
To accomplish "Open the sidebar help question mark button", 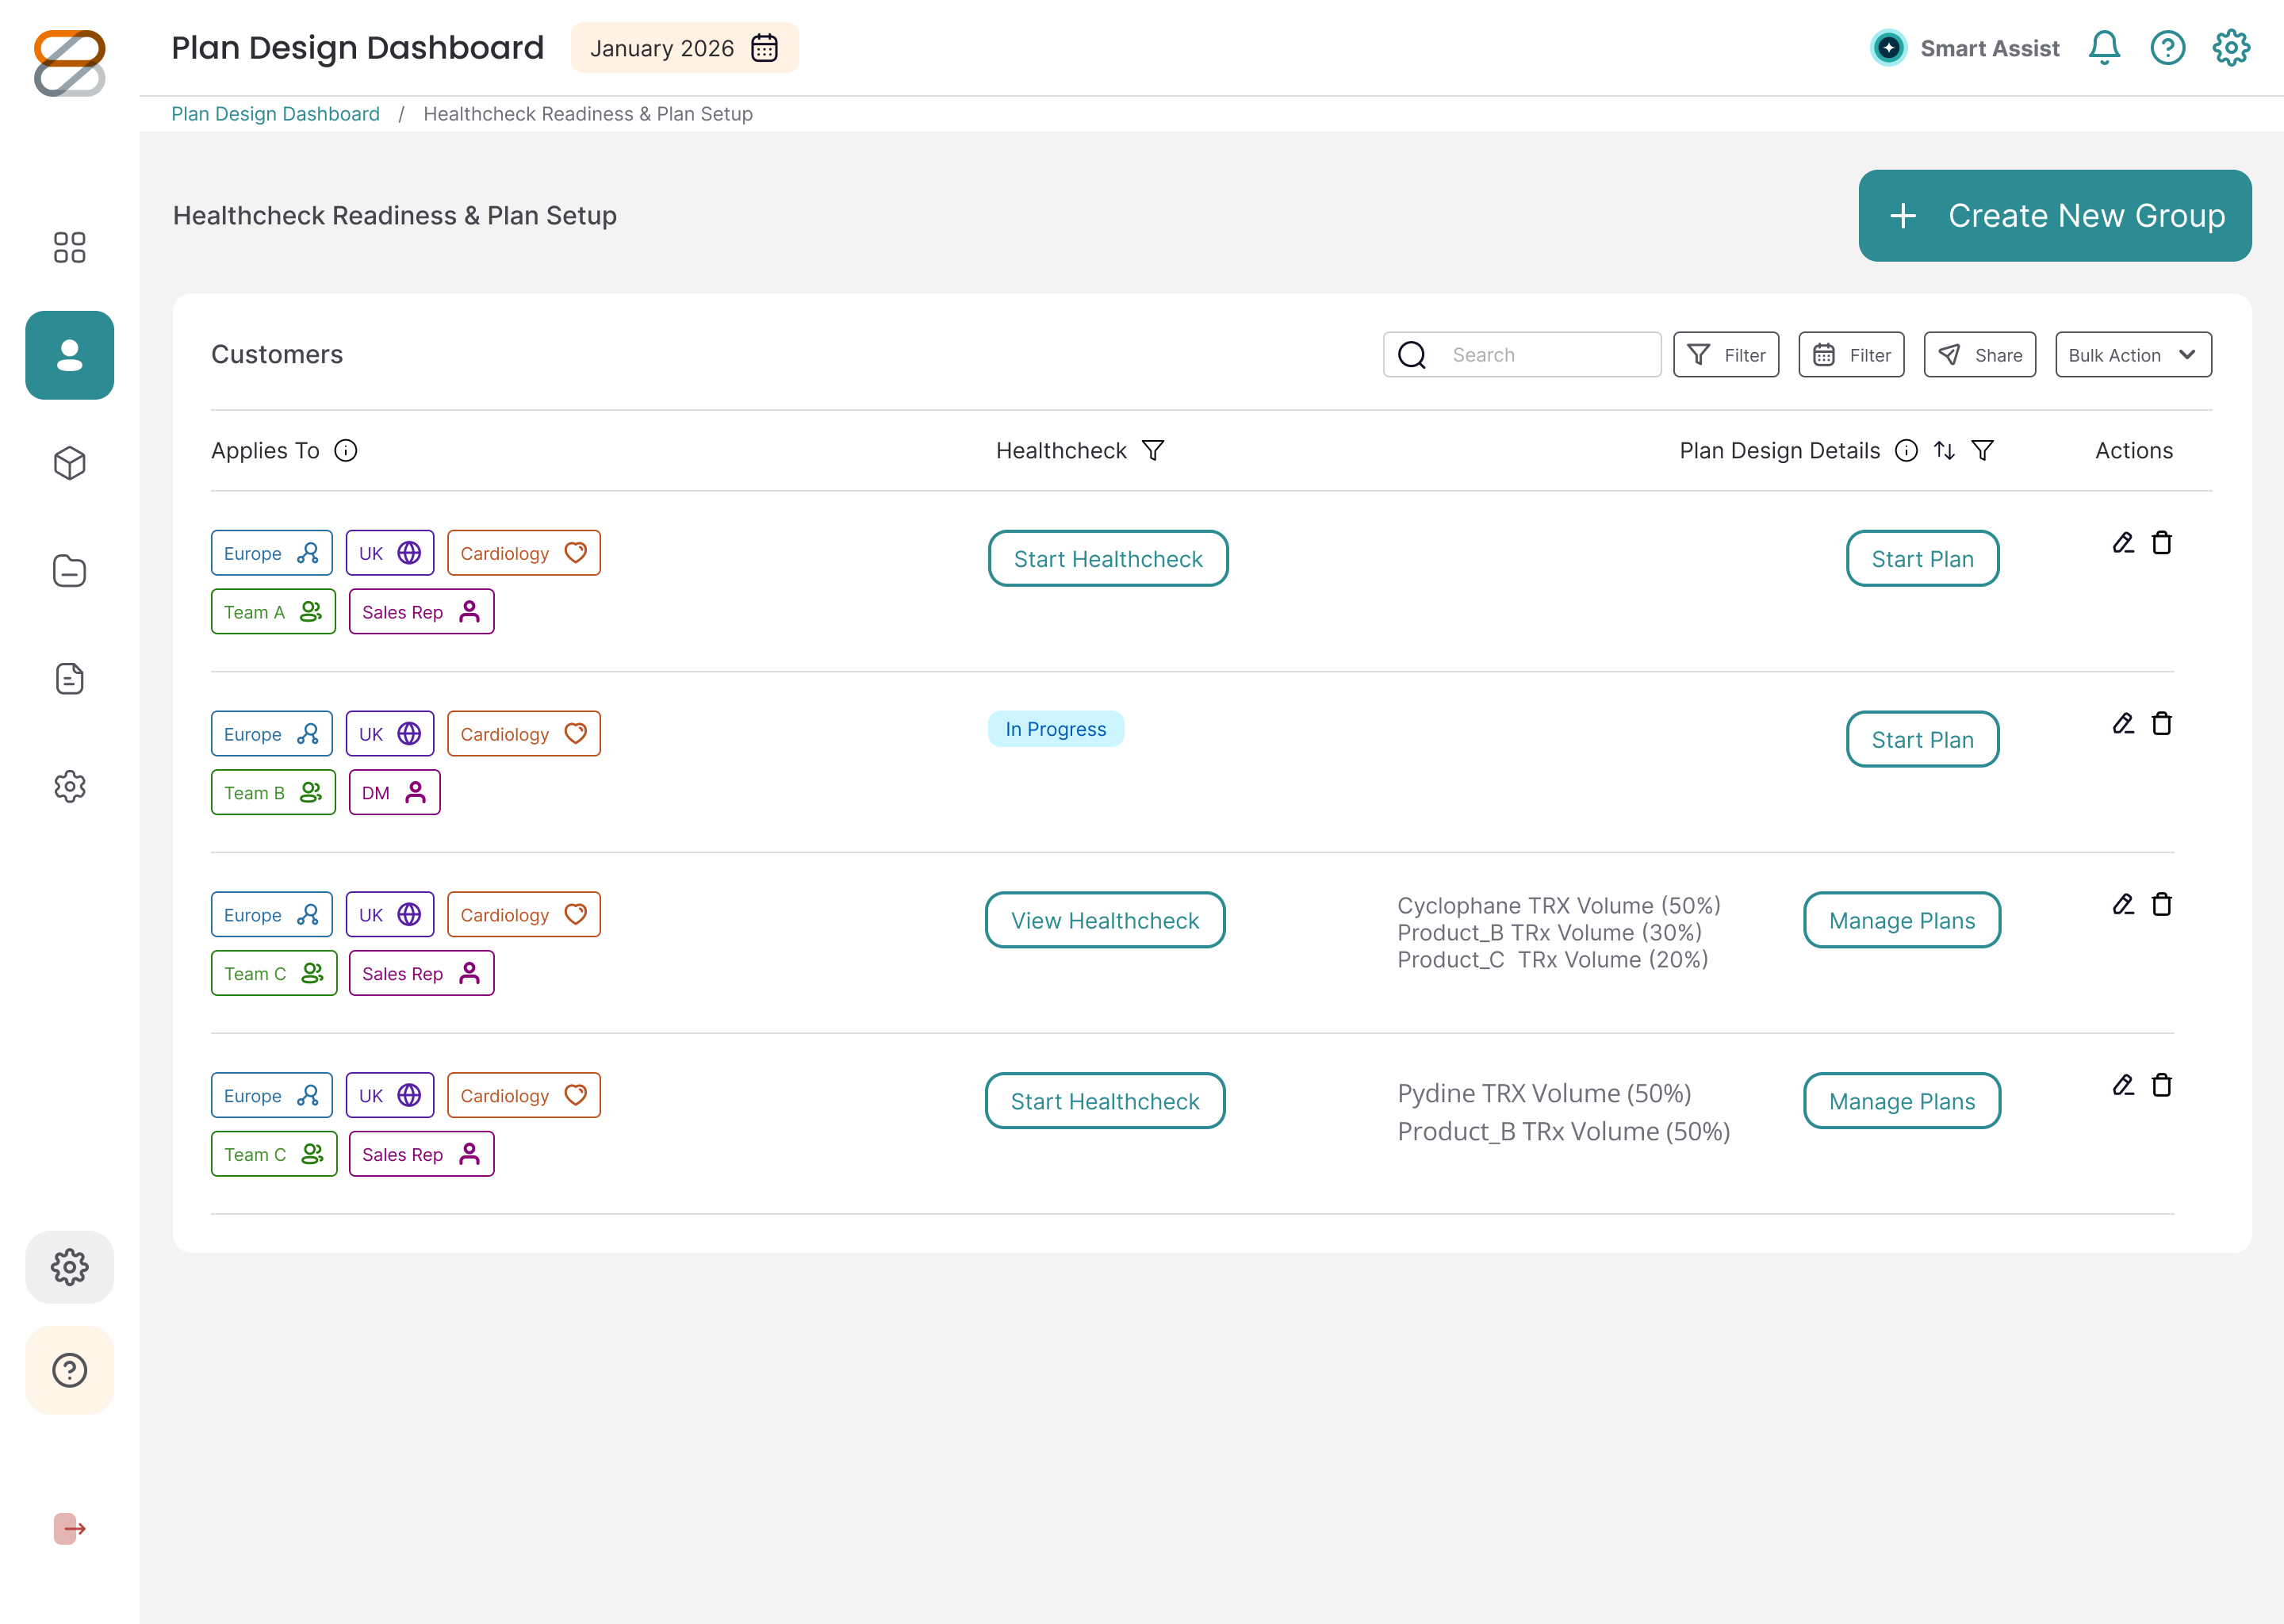I will point(69,1370).
